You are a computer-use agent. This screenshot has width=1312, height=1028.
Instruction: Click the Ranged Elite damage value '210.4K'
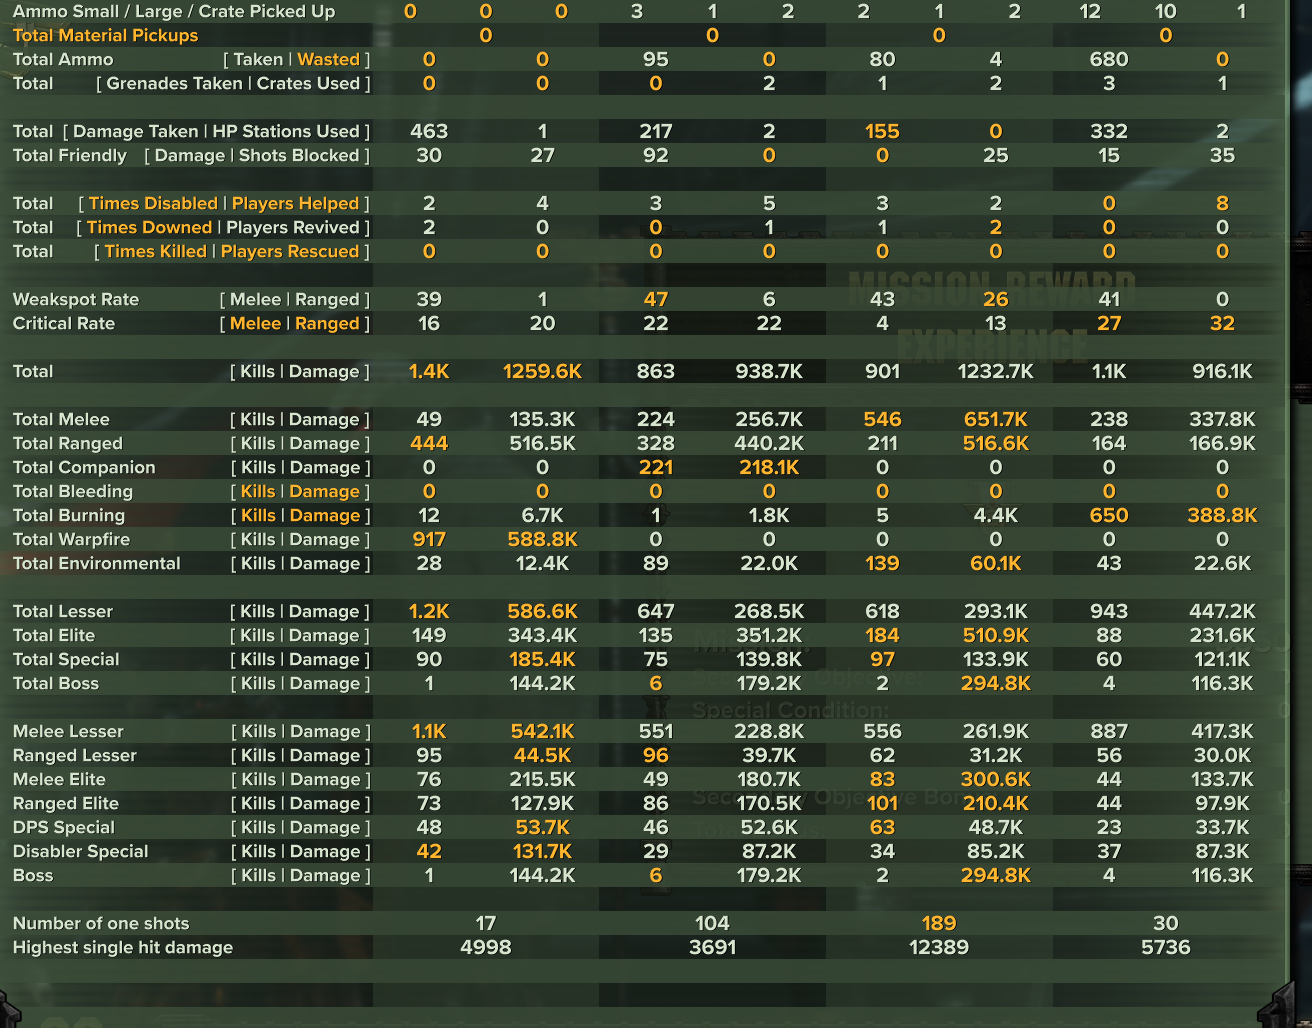point(995,803)
